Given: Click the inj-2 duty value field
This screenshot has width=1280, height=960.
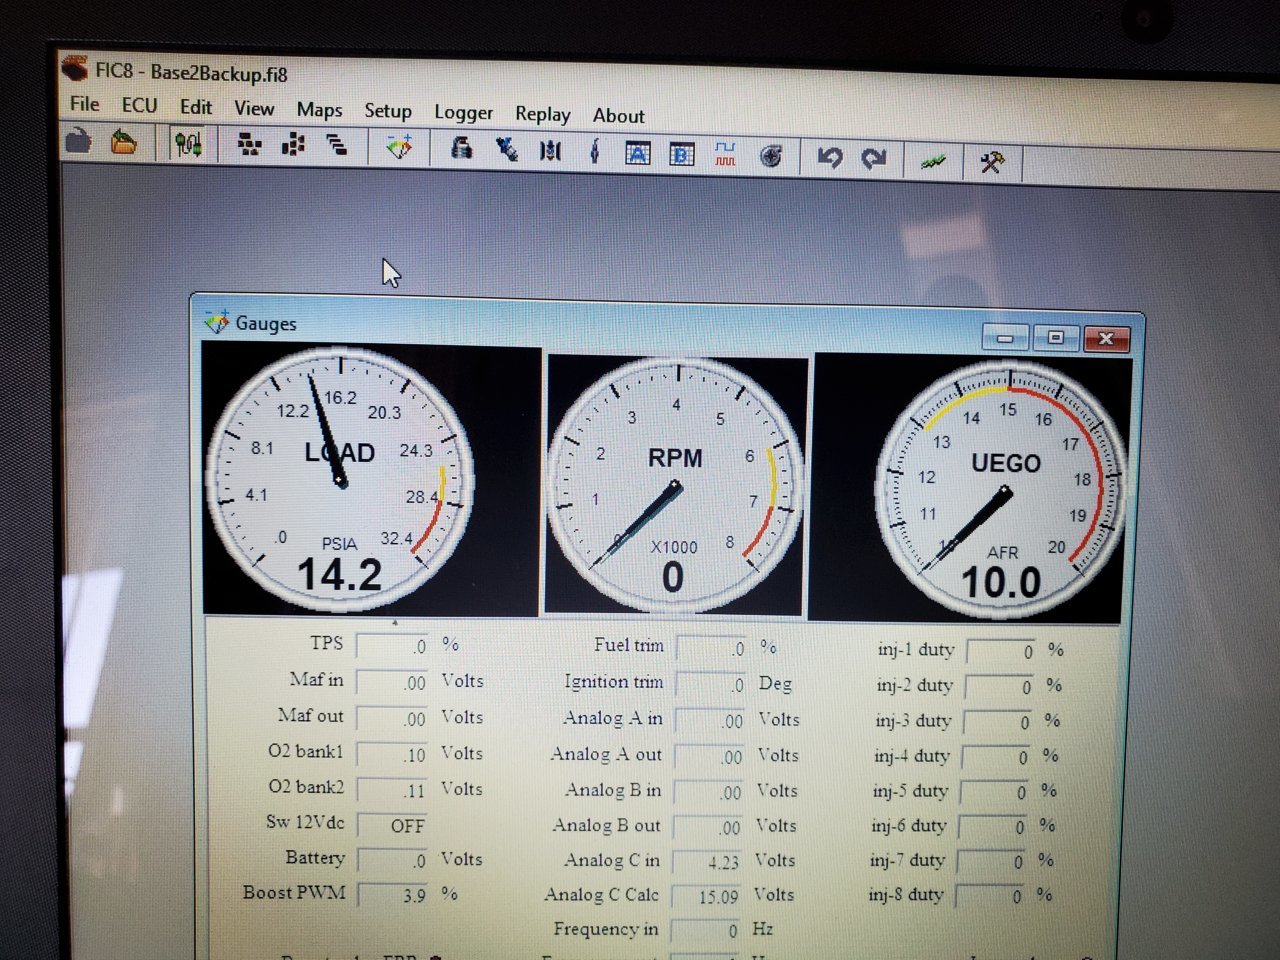Looking at the screenshot, I should click(x=1000, y=687).
